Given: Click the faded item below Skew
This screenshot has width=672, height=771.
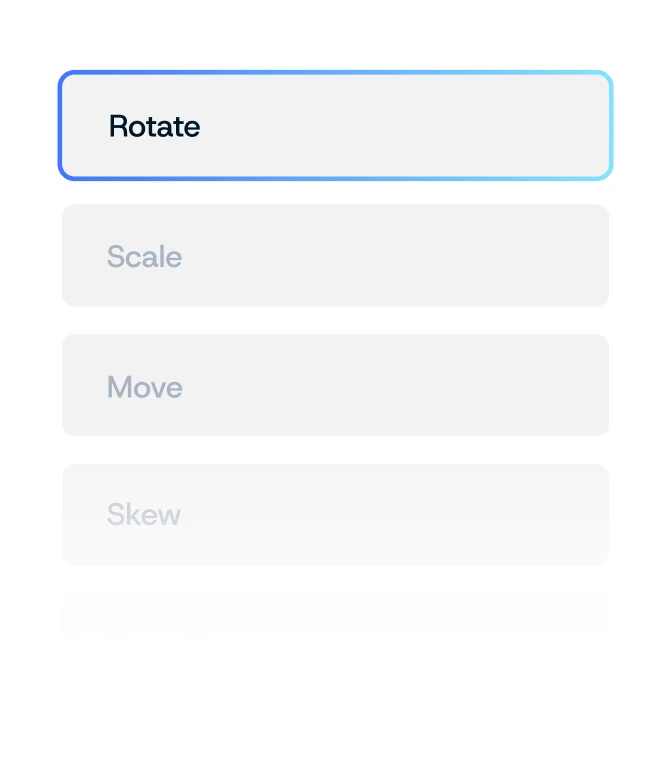Looking at the screenshot, I should (x=335, y=622).
